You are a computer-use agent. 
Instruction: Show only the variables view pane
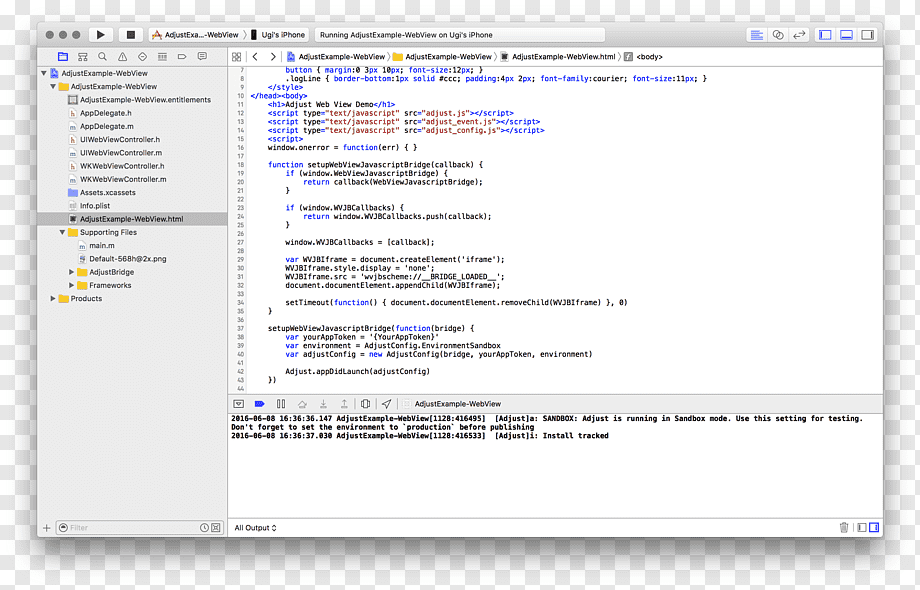862,528
